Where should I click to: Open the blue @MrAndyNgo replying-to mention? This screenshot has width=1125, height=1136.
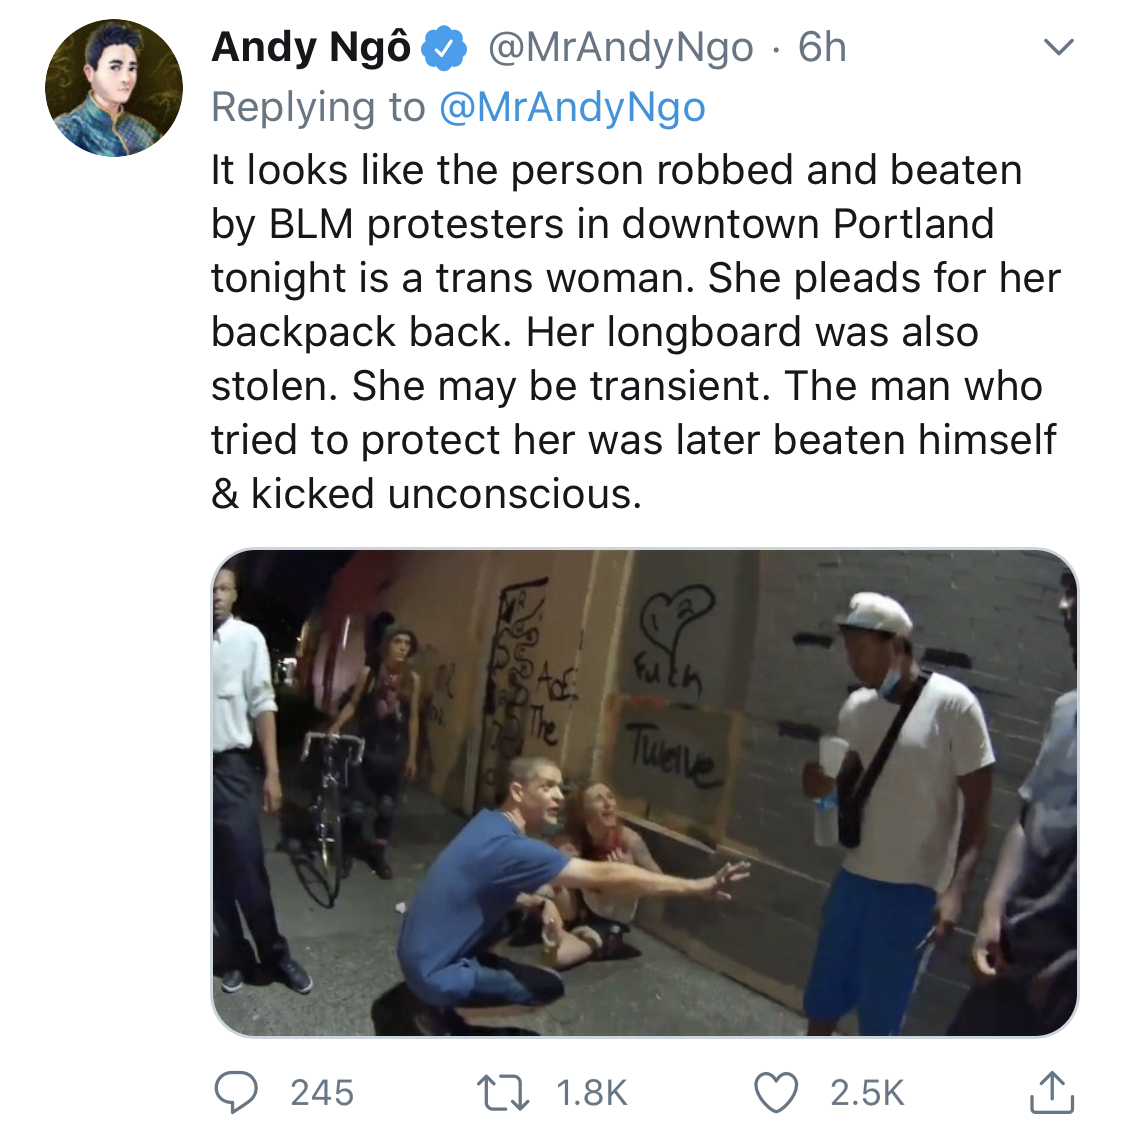(572, 107)
